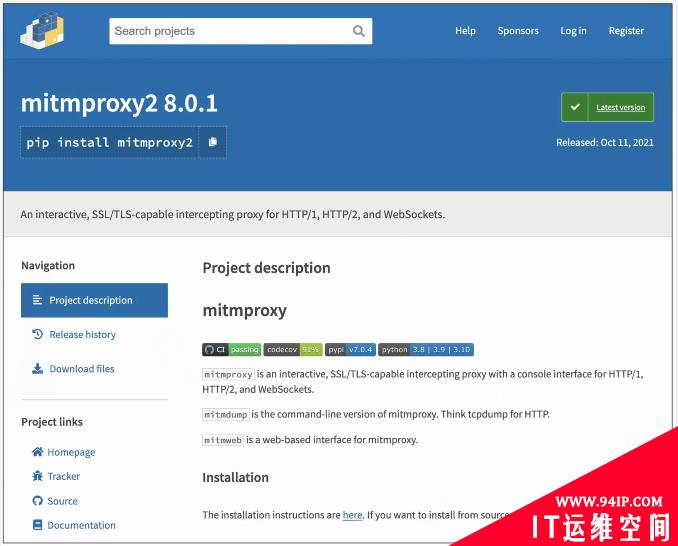Click 'Released: Oct 11, 2021' text
The height and width of the screenshot is (546, 678).
click(605, 142)
